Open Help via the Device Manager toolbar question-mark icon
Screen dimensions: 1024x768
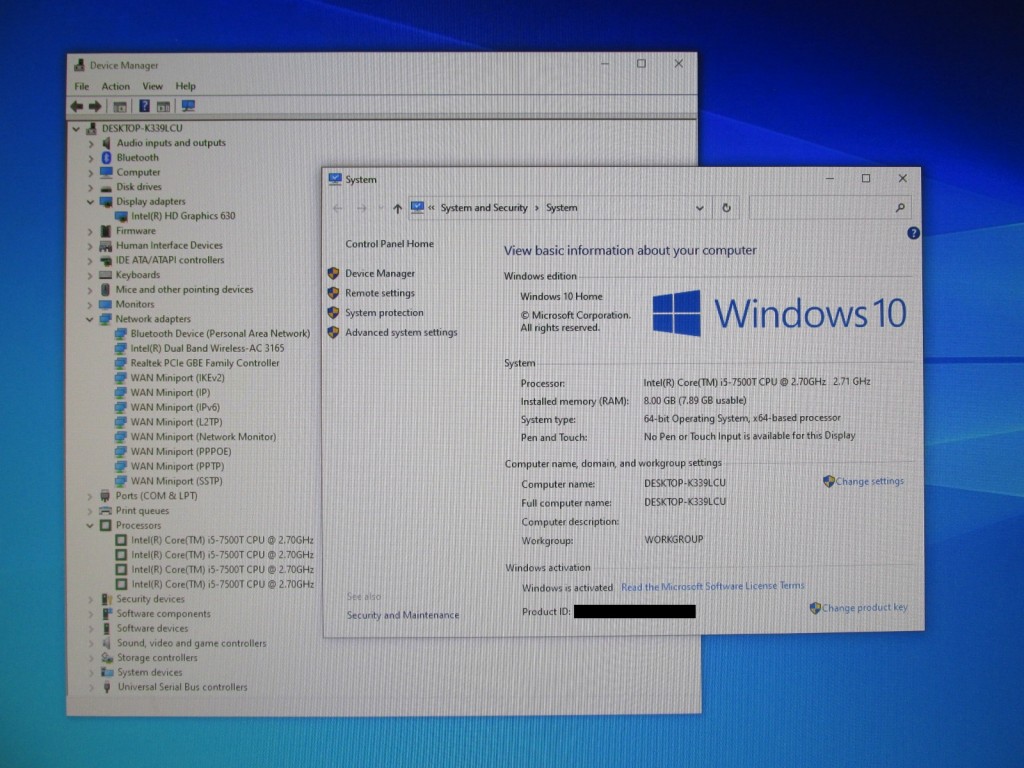[144, 106]
